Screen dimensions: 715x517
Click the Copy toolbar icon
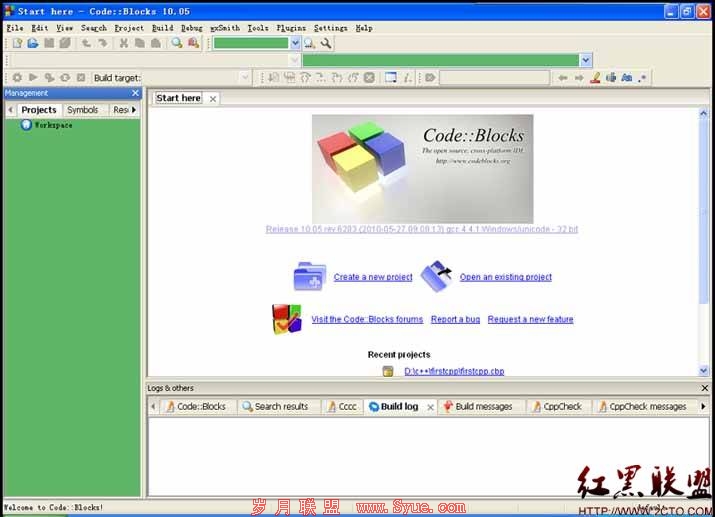140,43
